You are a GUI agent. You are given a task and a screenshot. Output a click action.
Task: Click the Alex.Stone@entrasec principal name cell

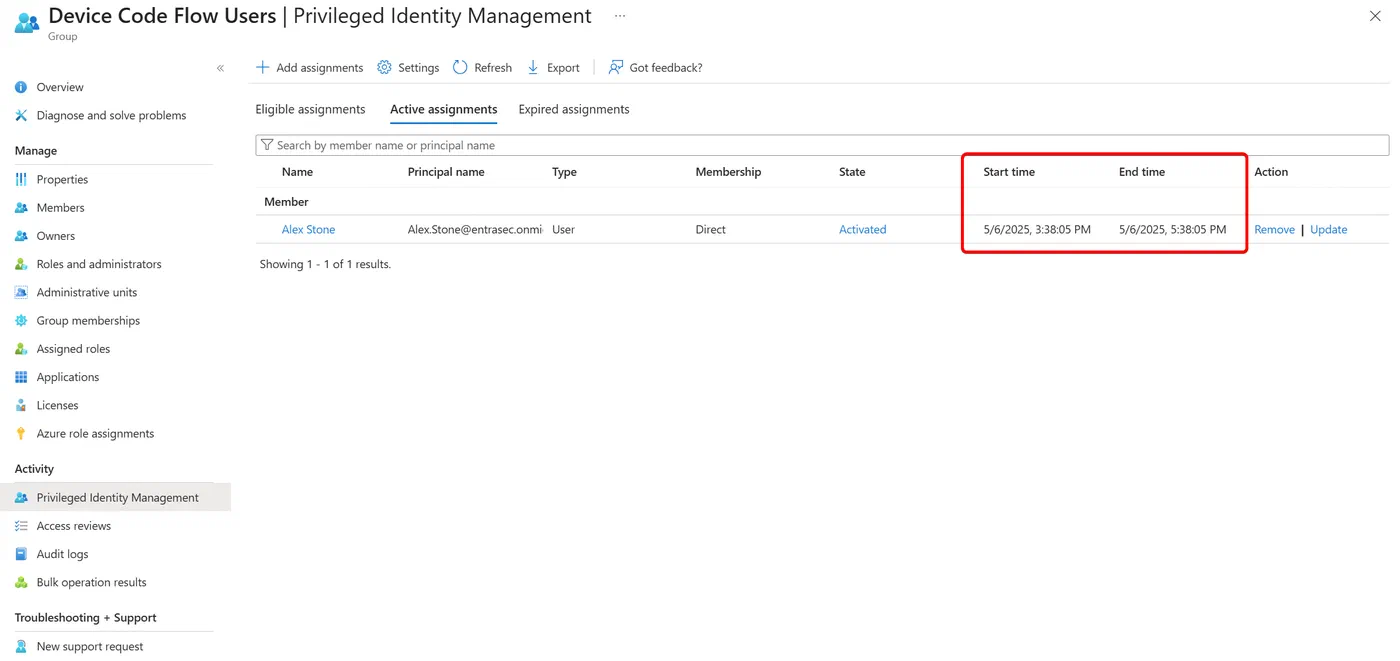click(475, 229)
